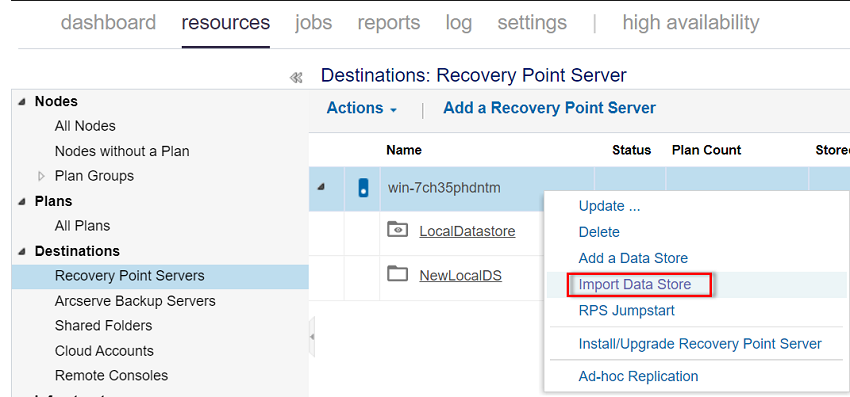Select Arcserve Backup Servers in the sidebar
This screenshot has width=850, height=397.
click(135, 301)
